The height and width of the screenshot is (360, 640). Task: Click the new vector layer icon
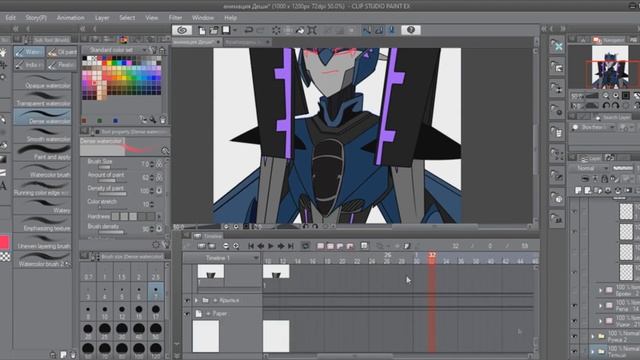coord(588,190)
